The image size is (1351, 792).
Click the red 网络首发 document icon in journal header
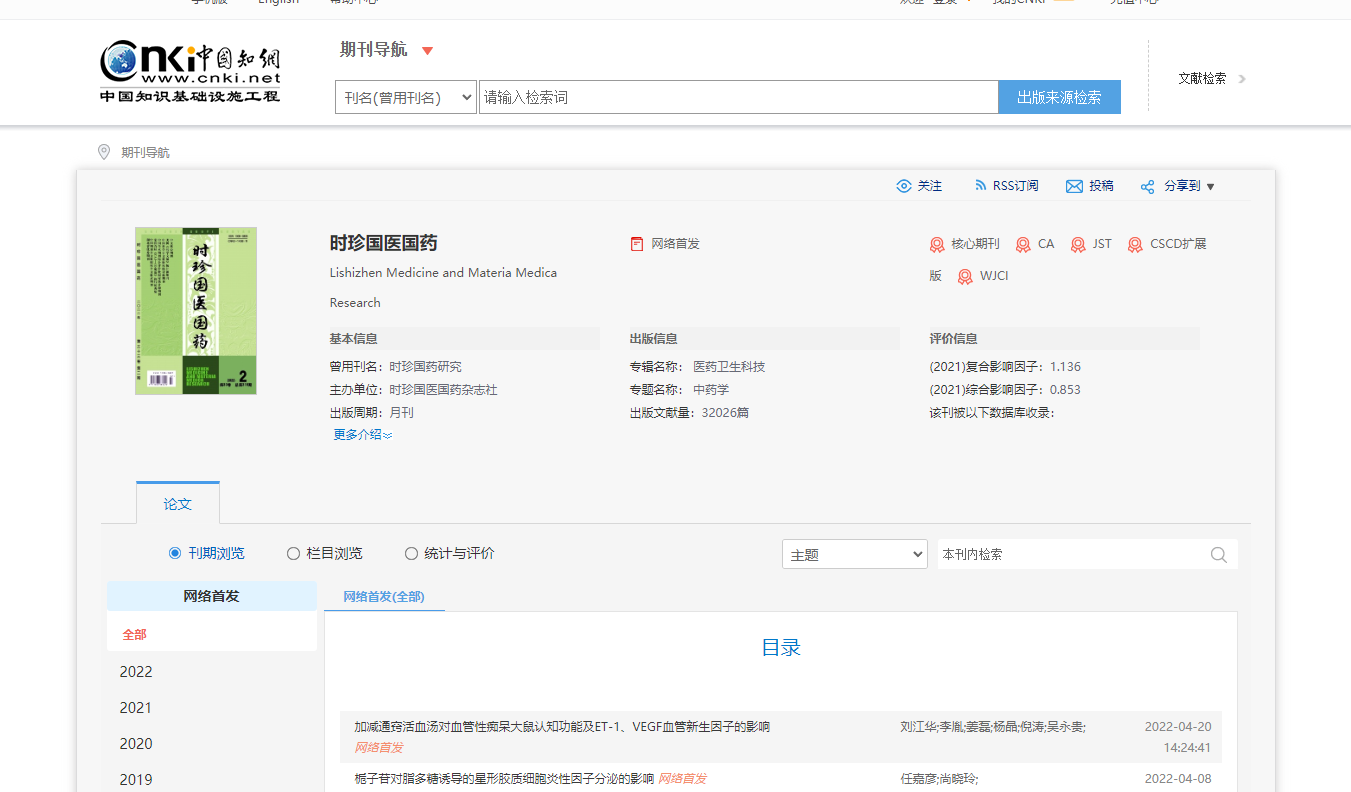tap(637, 244)
